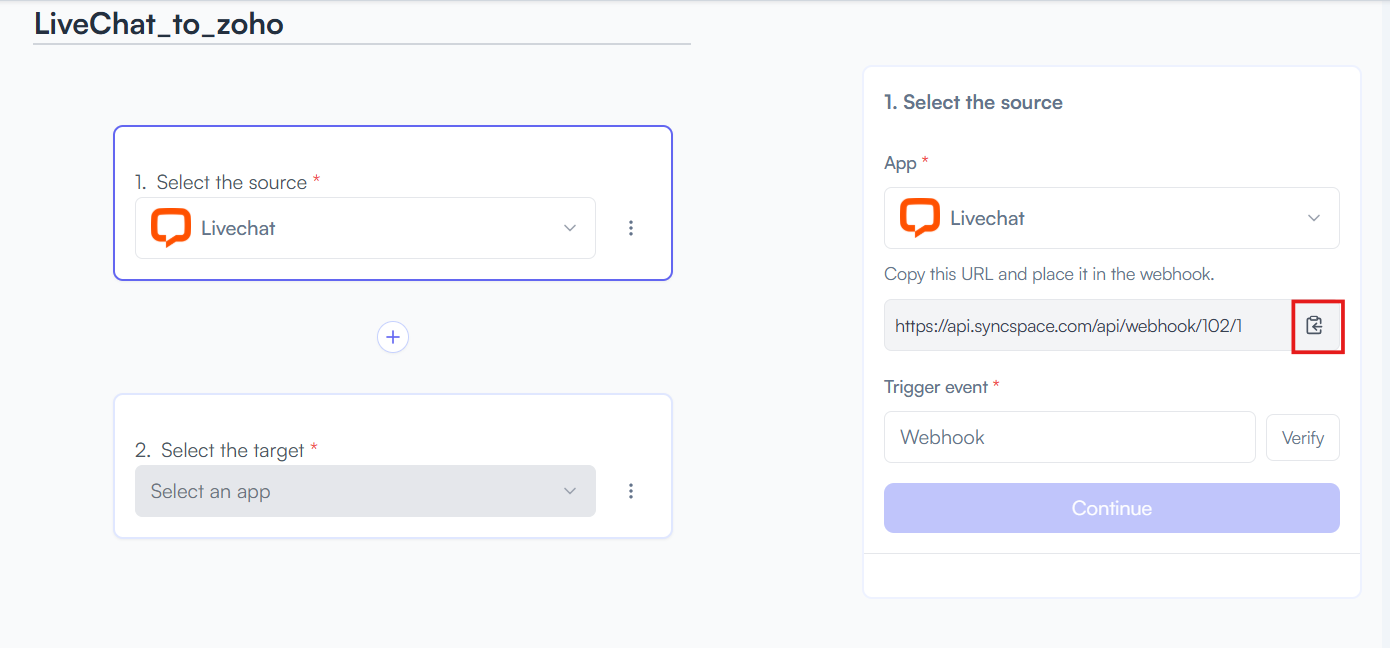
Task: Select the source step card
Action: click(x=393, y=203)
